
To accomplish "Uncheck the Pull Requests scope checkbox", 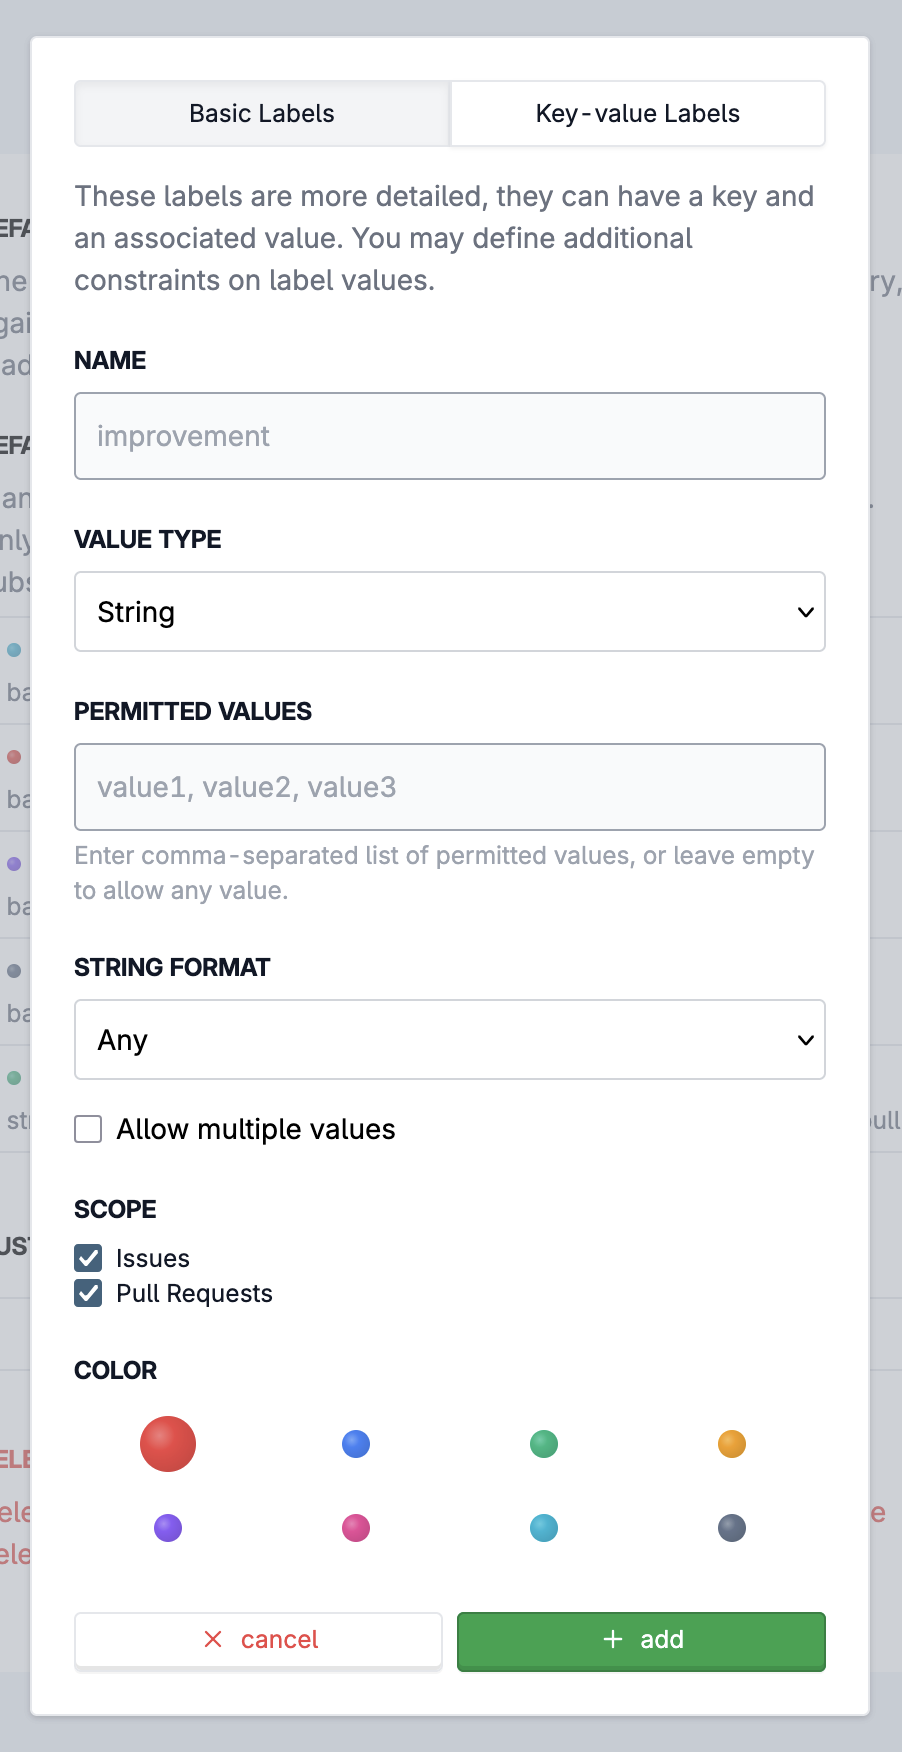I will 87,1292.
